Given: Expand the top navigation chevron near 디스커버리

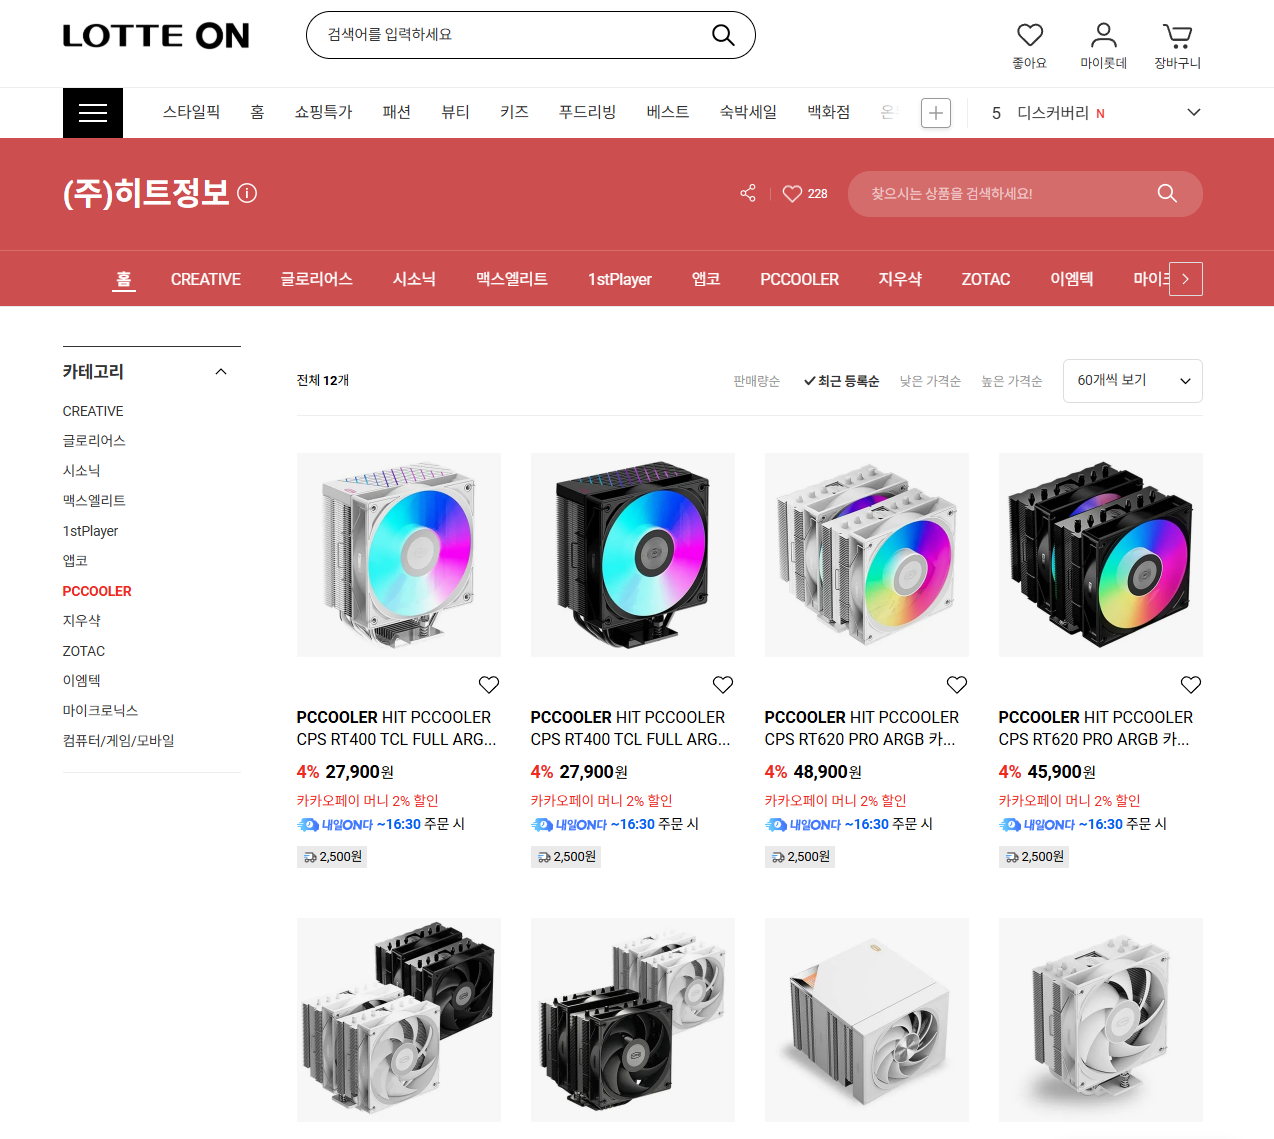Looking at the screenshot, I should [x=1193, y=112].
